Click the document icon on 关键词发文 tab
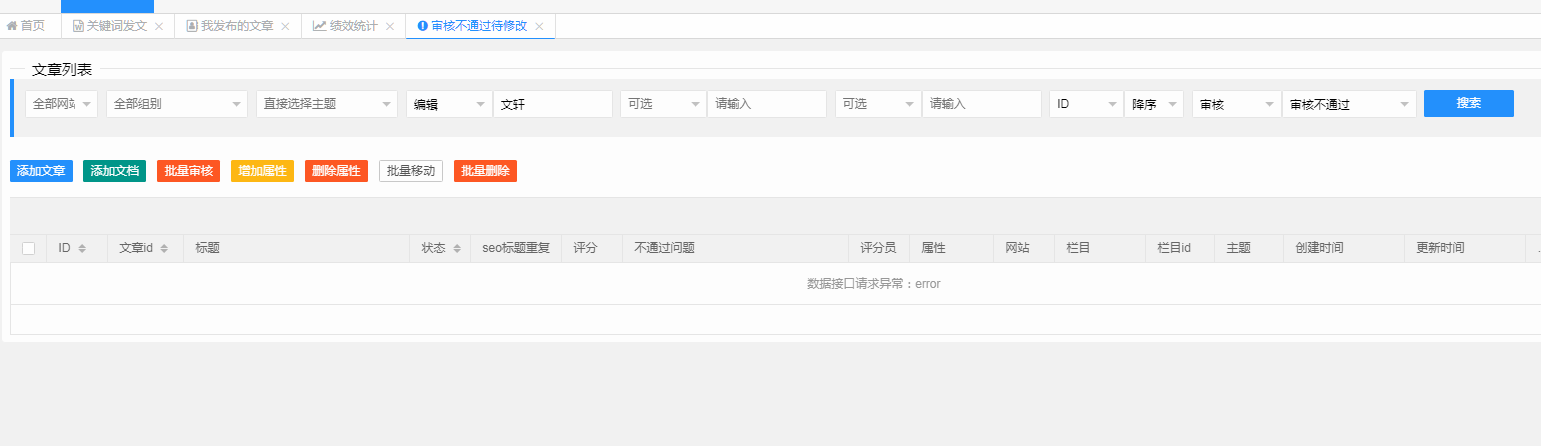Screen dimensions: 1541x446 click(78, 26)
